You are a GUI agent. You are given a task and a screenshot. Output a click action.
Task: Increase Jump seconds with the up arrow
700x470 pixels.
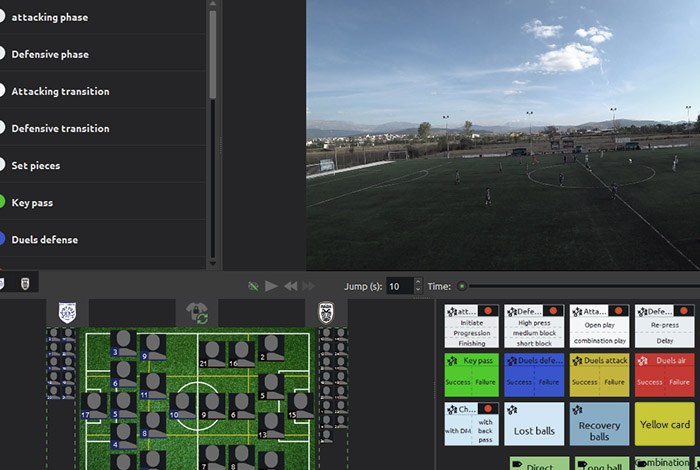(x=418, y=282)
